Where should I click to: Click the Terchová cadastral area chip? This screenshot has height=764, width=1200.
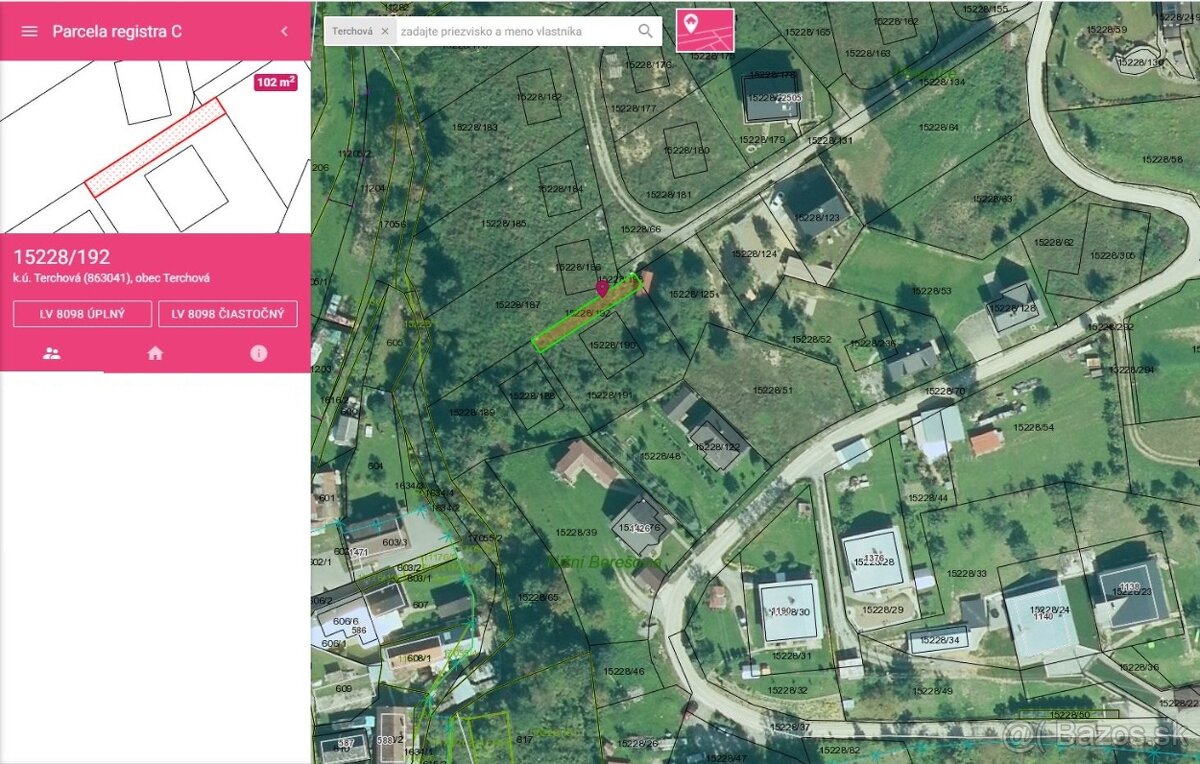[353, 31]
